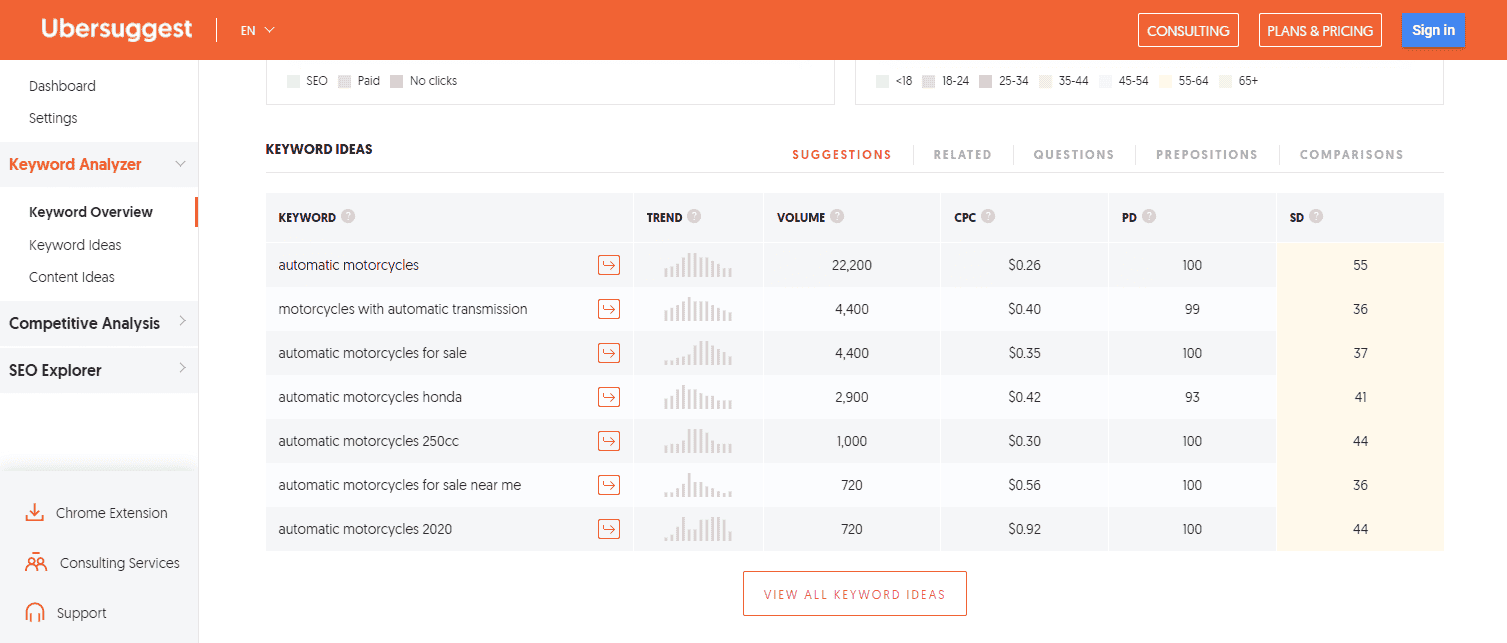Switch to the RELATED tab
The image size is (1507, 643).
tap(962, 154)
